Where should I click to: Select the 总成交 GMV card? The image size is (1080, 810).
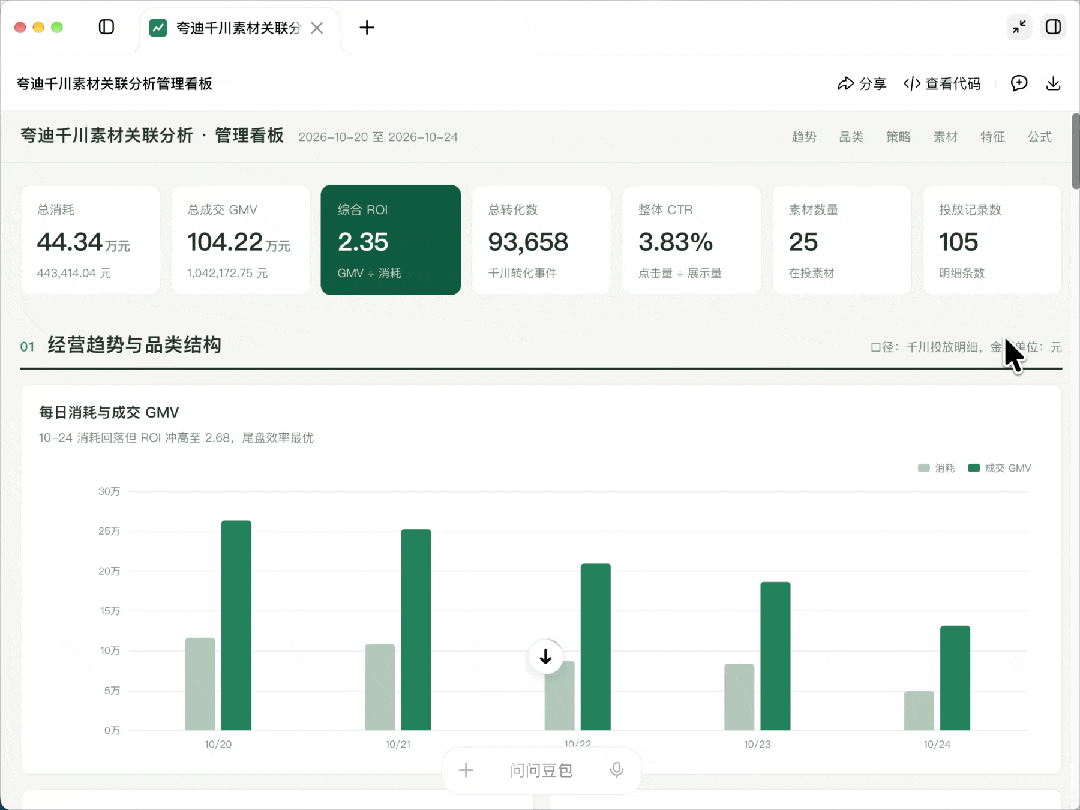240,240
